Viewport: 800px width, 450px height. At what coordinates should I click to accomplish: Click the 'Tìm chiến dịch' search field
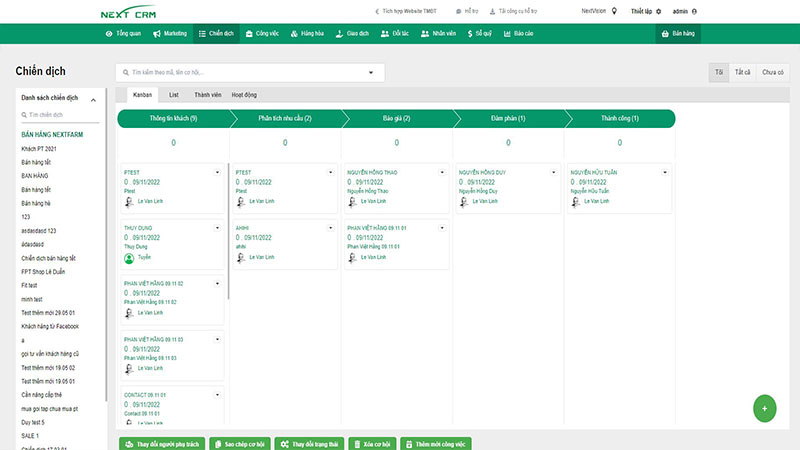pyautogui.click(x=62, y=115)
